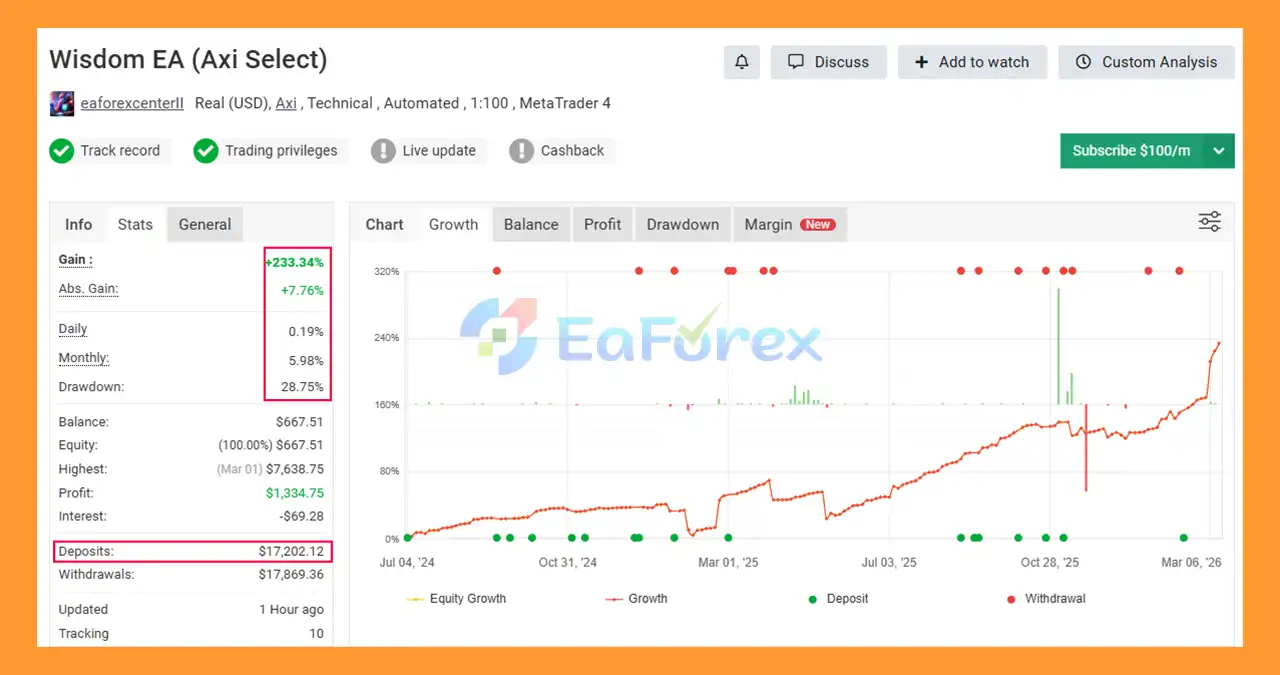Open chart settings sliders icon

(1209, 222)
